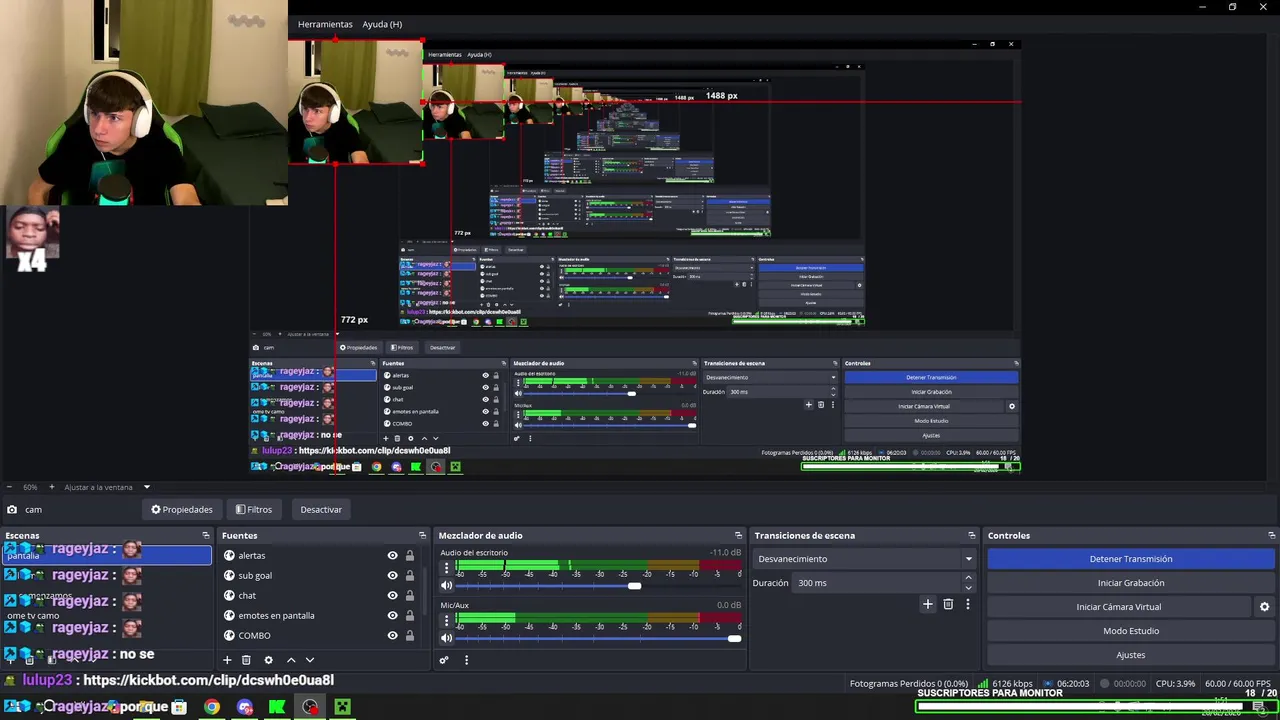1280x720 pixels.
Task: Undock the Controles panel
Action: pos(1271,535)
